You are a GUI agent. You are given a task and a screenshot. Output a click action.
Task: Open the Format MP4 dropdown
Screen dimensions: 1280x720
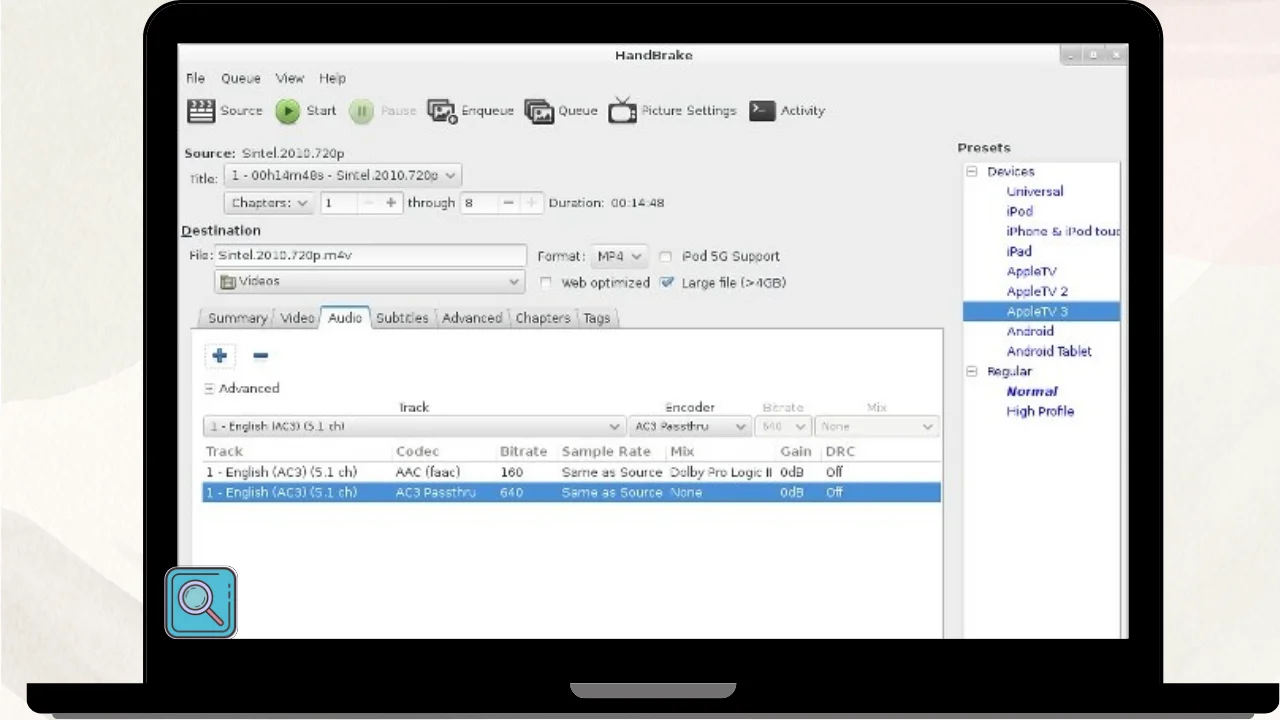pyautogui.click(x=620, y=256)
